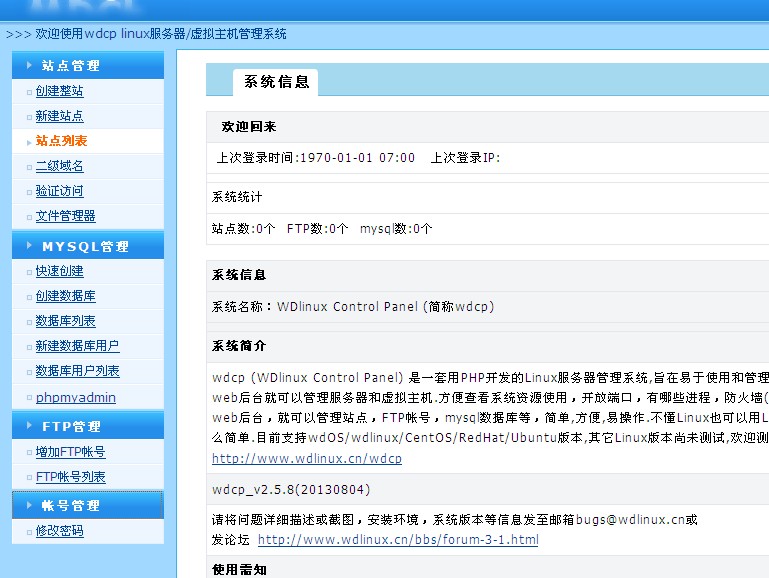Viewport: 769px width, 578px height.
Task: Collapse the 站点管理 section arrow
Action: tap(29, 66)
